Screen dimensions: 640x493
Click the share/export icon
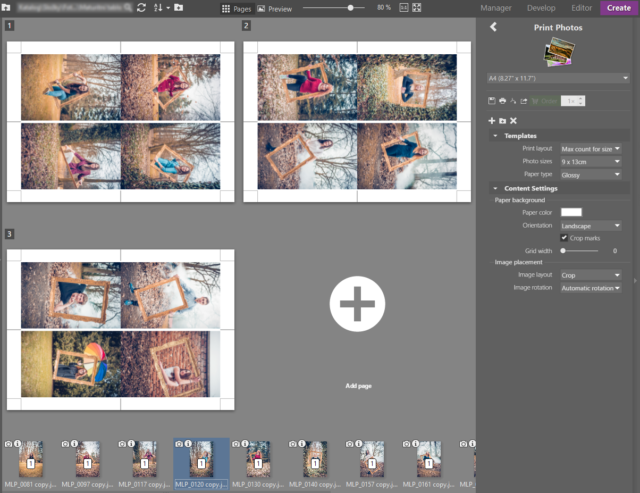coord(524,101)
